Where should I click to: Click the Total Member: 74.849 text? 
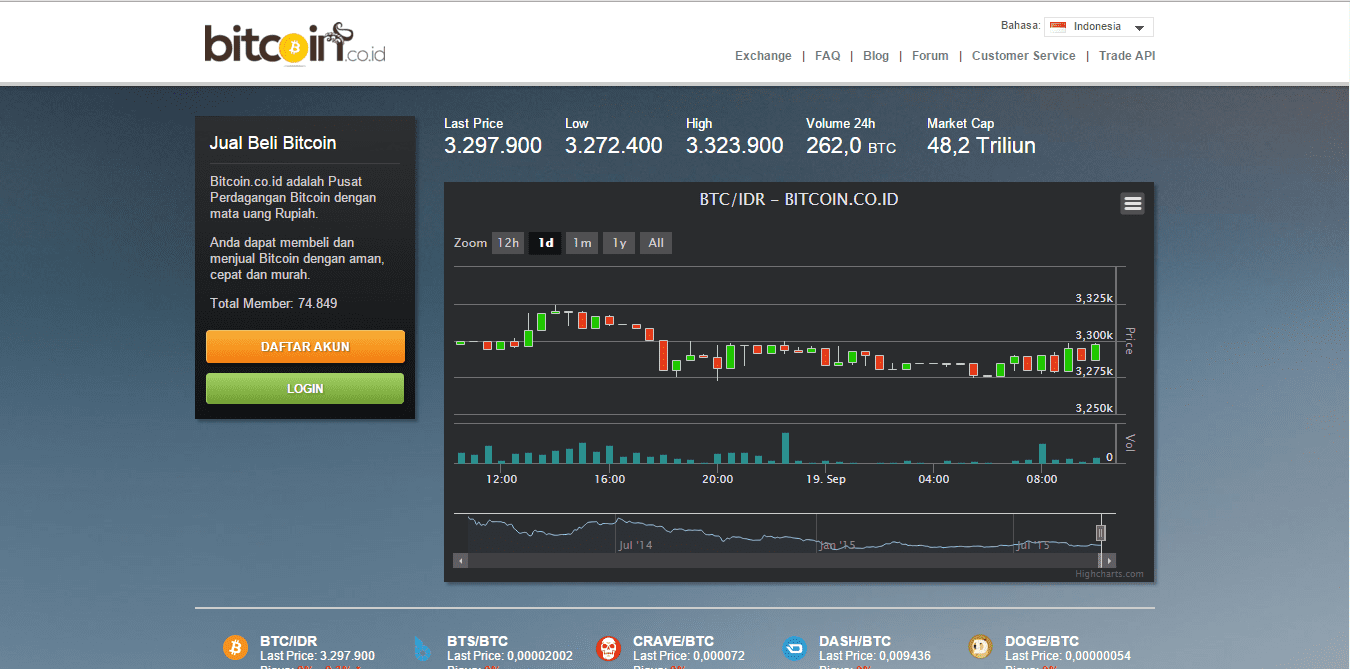point(273,303)
